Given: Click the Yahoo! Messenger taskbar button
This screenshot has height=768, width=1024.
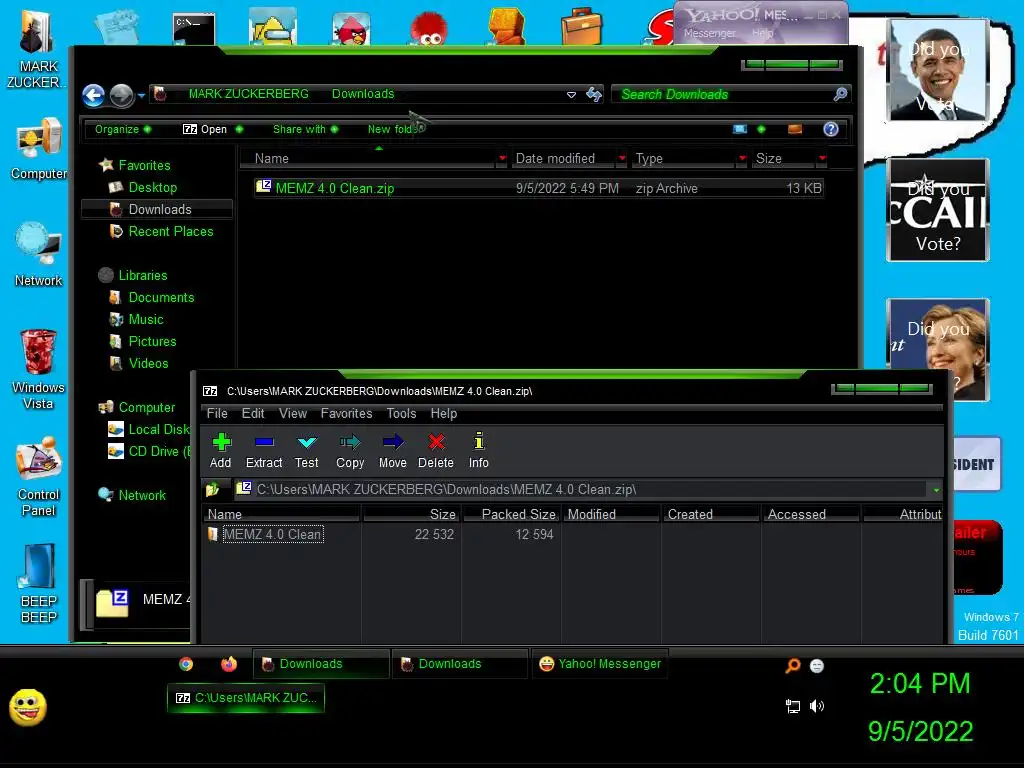Looking at the screenshot, I should pyautogui.click(x=600, y=664).
